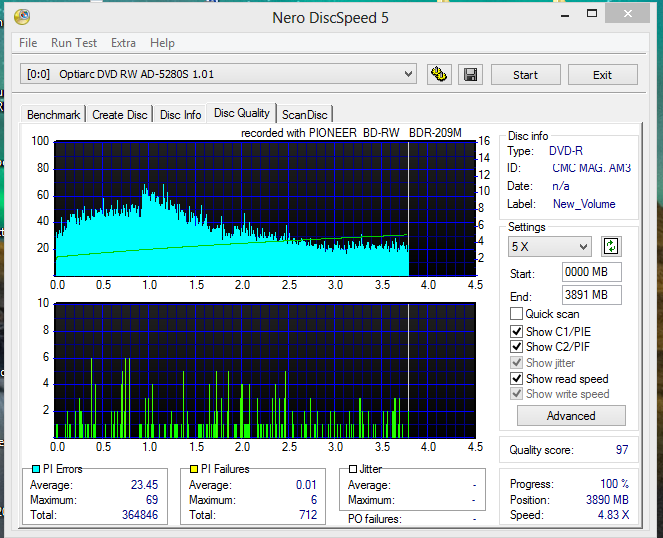
Task: Click the PI Errors maximum value 69
Action: click(152, 500)
